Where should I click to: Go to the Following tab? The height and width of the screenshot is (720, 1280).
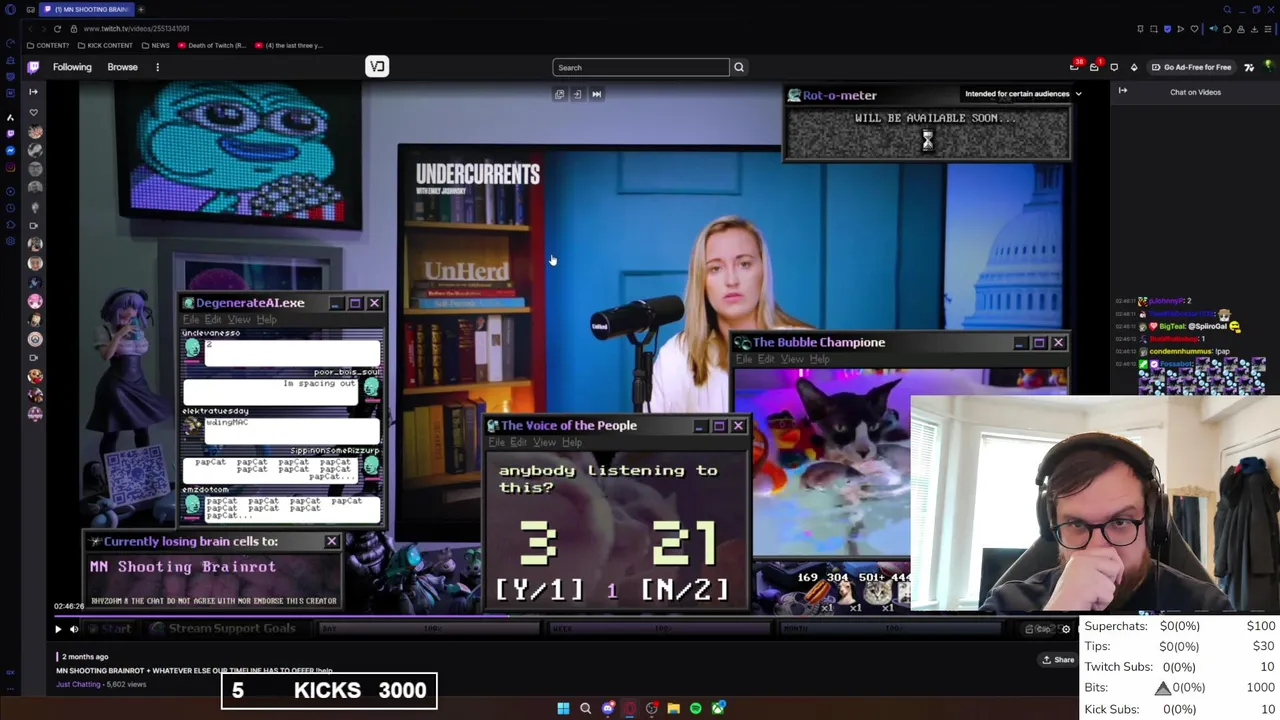click(72, 67)
